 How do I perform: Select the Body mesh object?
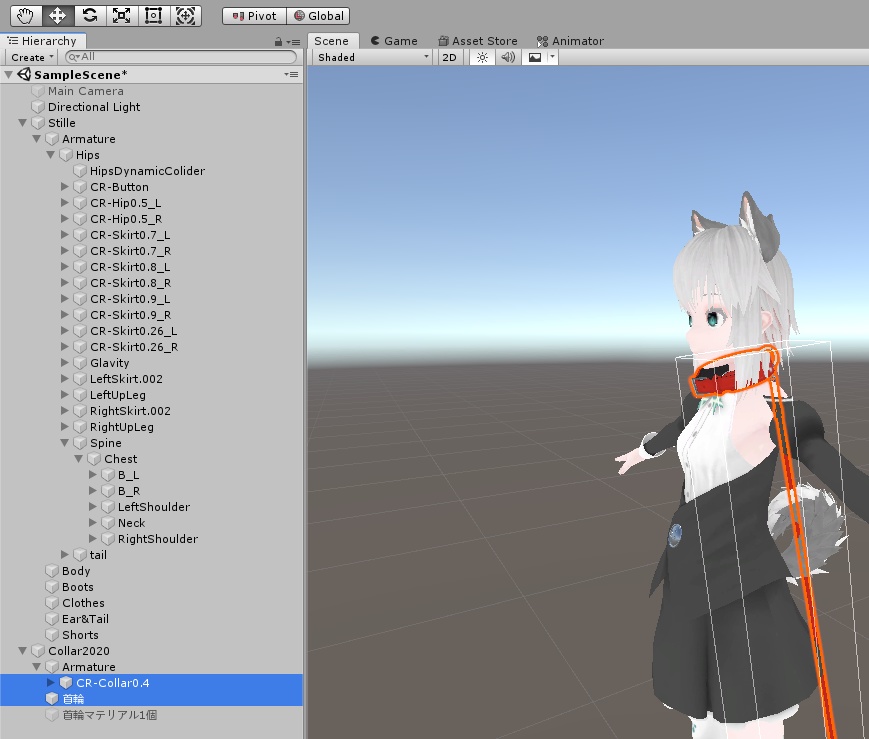[x=75, y=571]
